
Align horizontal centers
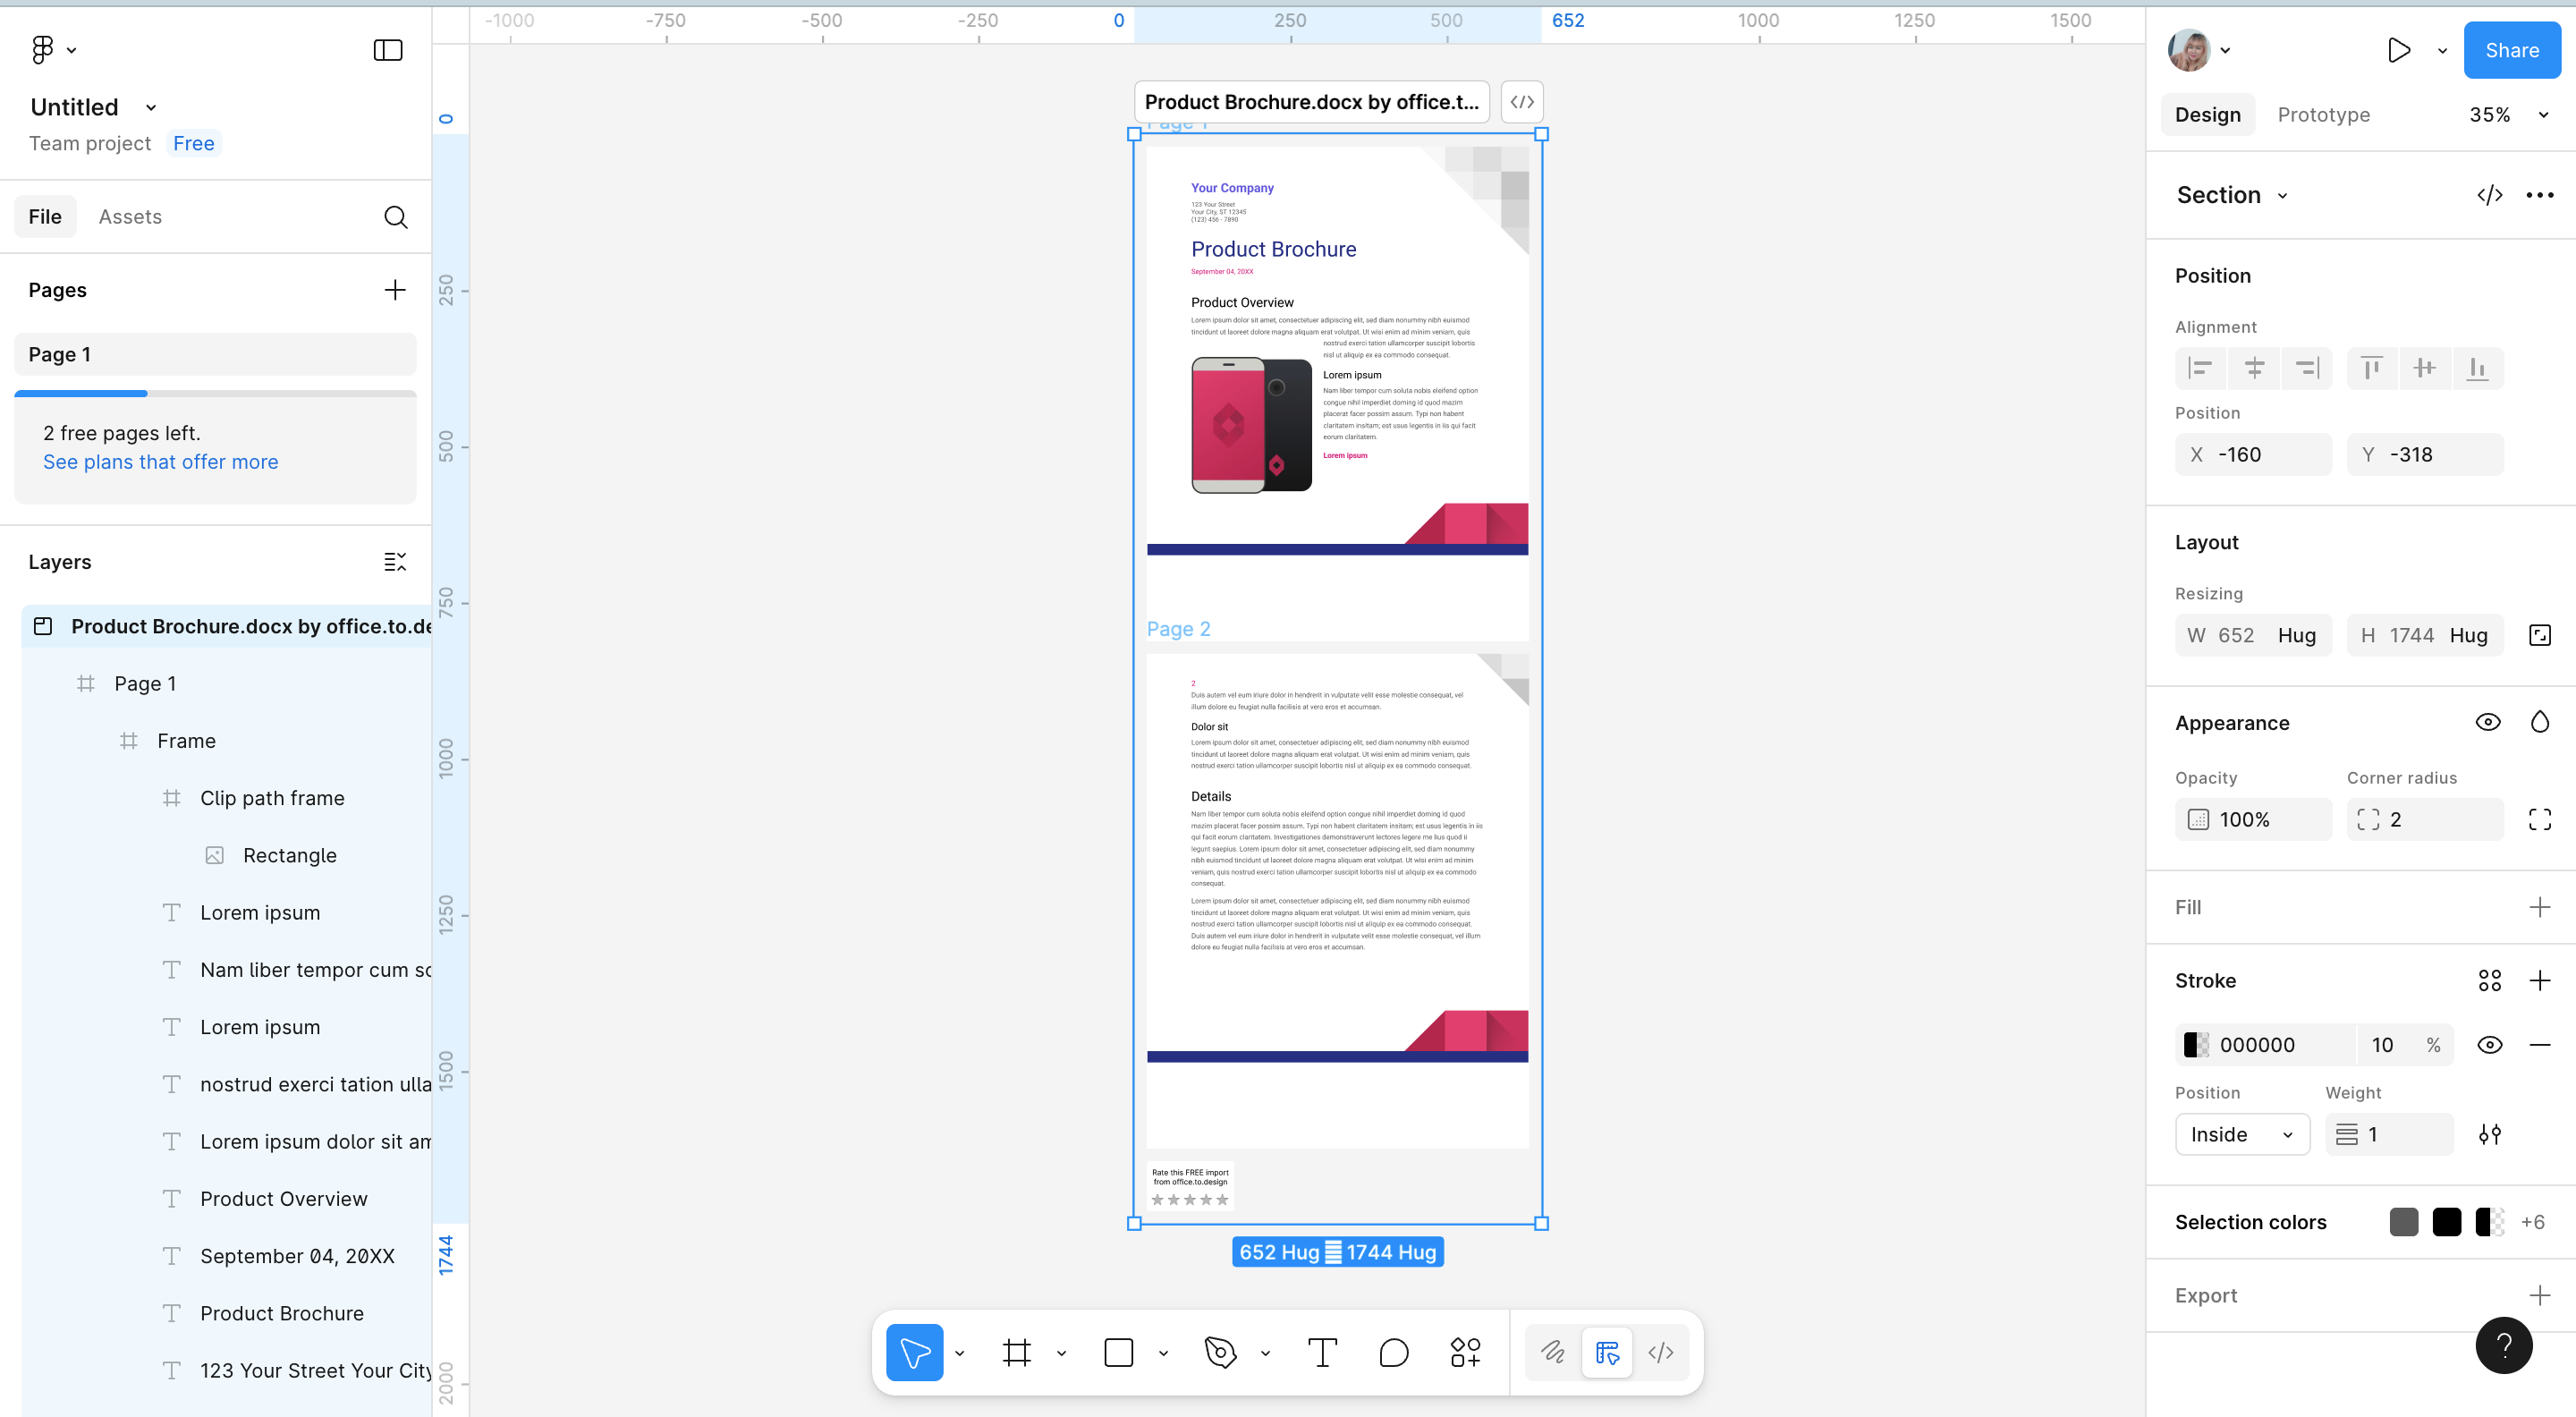coord(2254,368)
